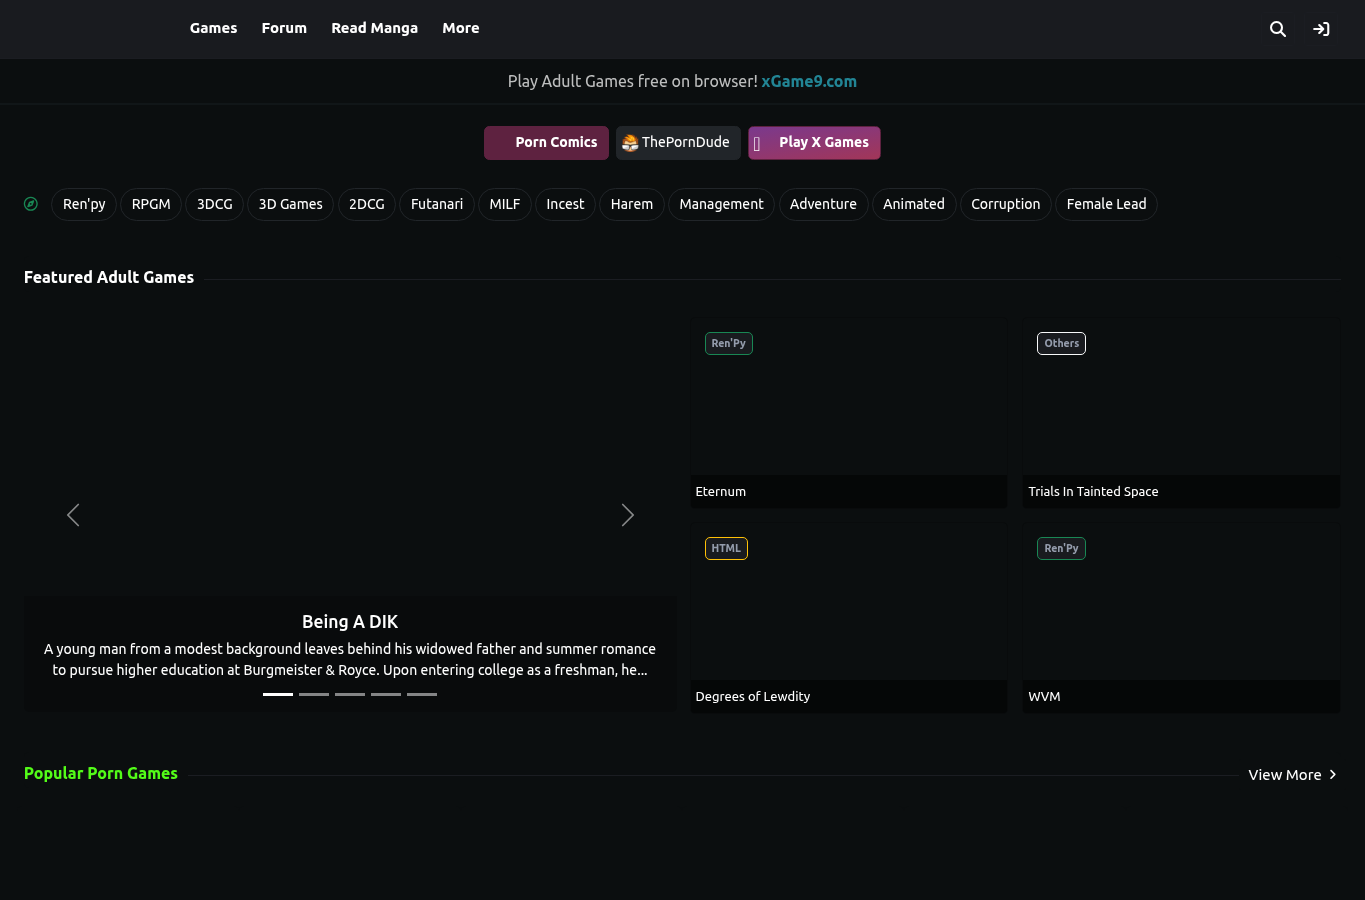Expand the More menu
This screenshot has width=1365, height=900.
461,28
